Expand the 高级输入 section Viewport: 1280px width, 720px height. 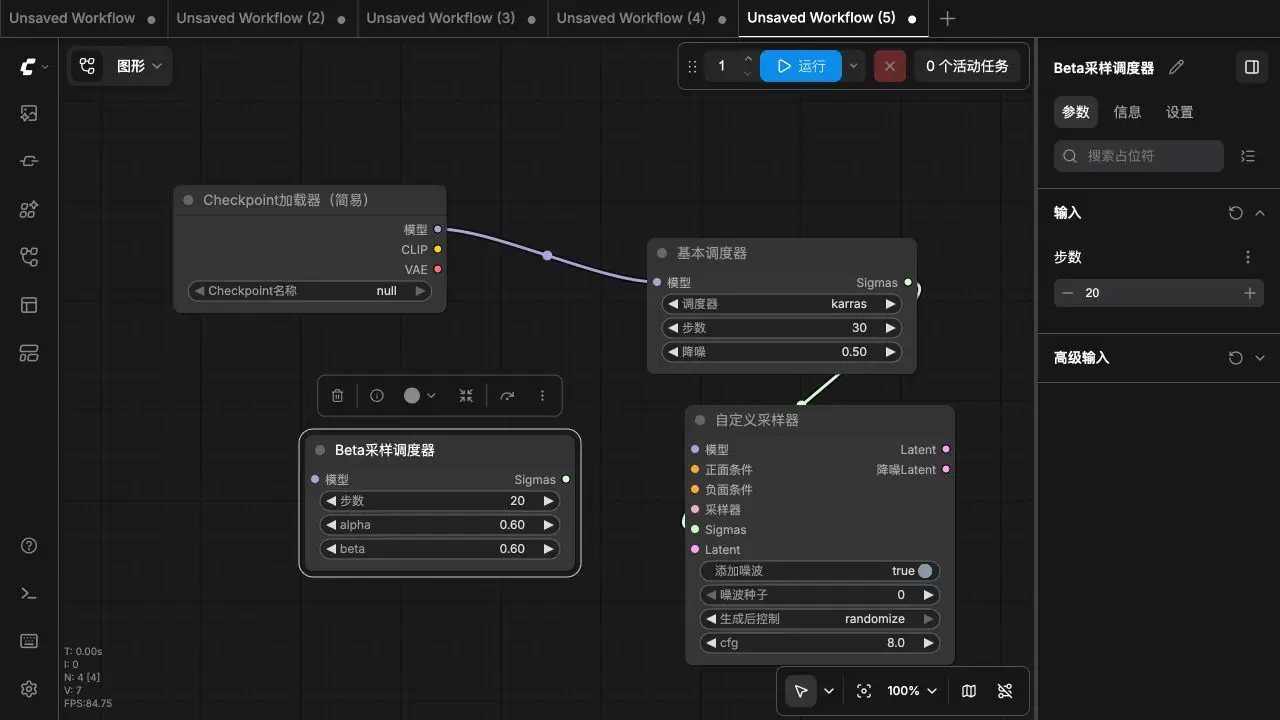click(1260, 358)
